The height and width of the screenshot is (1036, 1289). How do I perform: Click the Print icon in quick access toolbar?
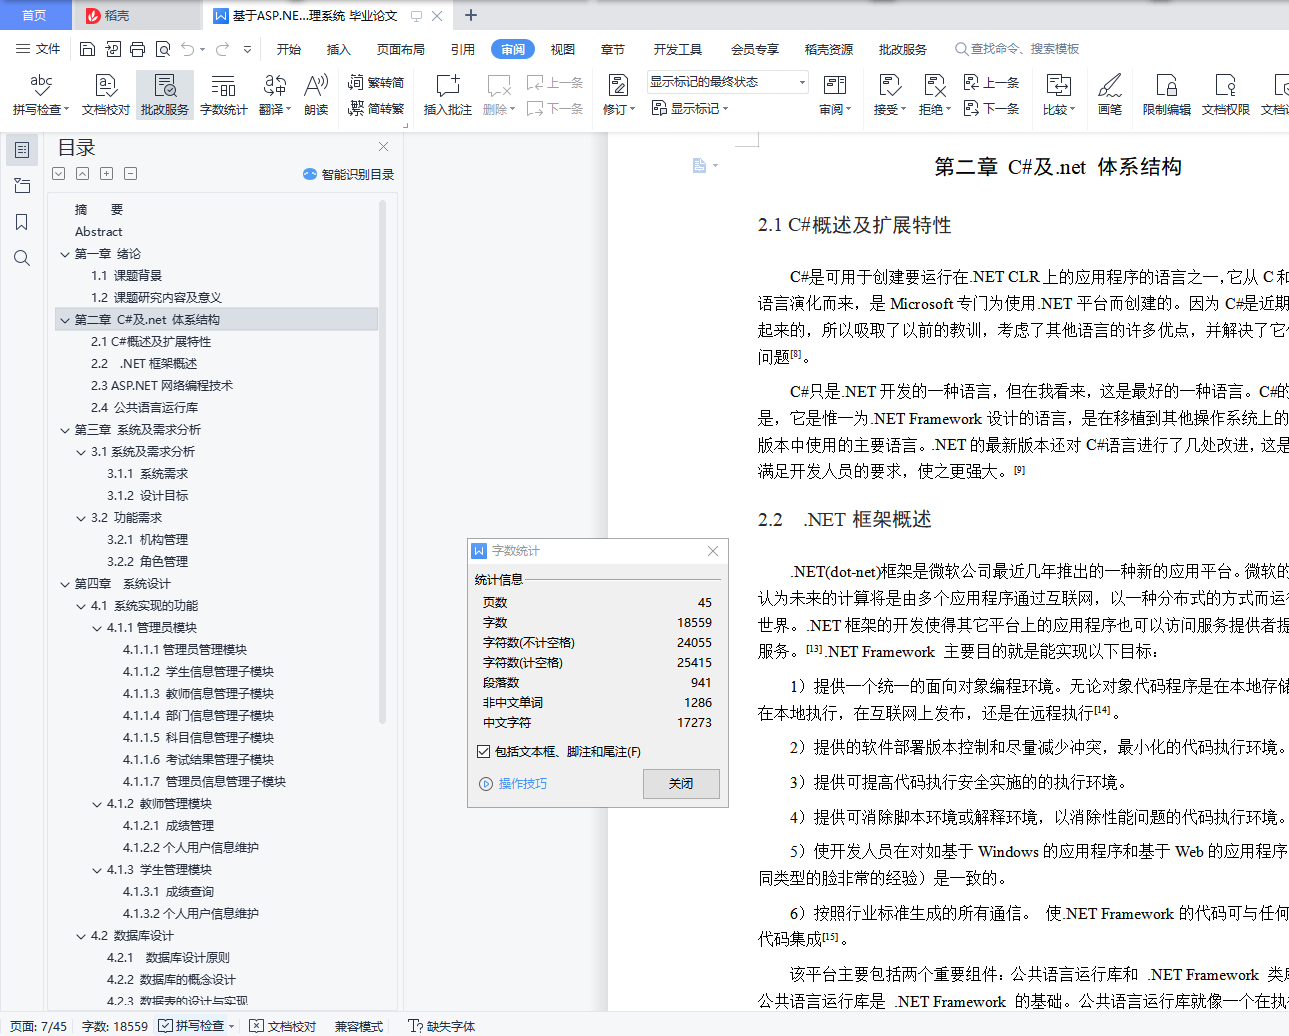(137, 49)
